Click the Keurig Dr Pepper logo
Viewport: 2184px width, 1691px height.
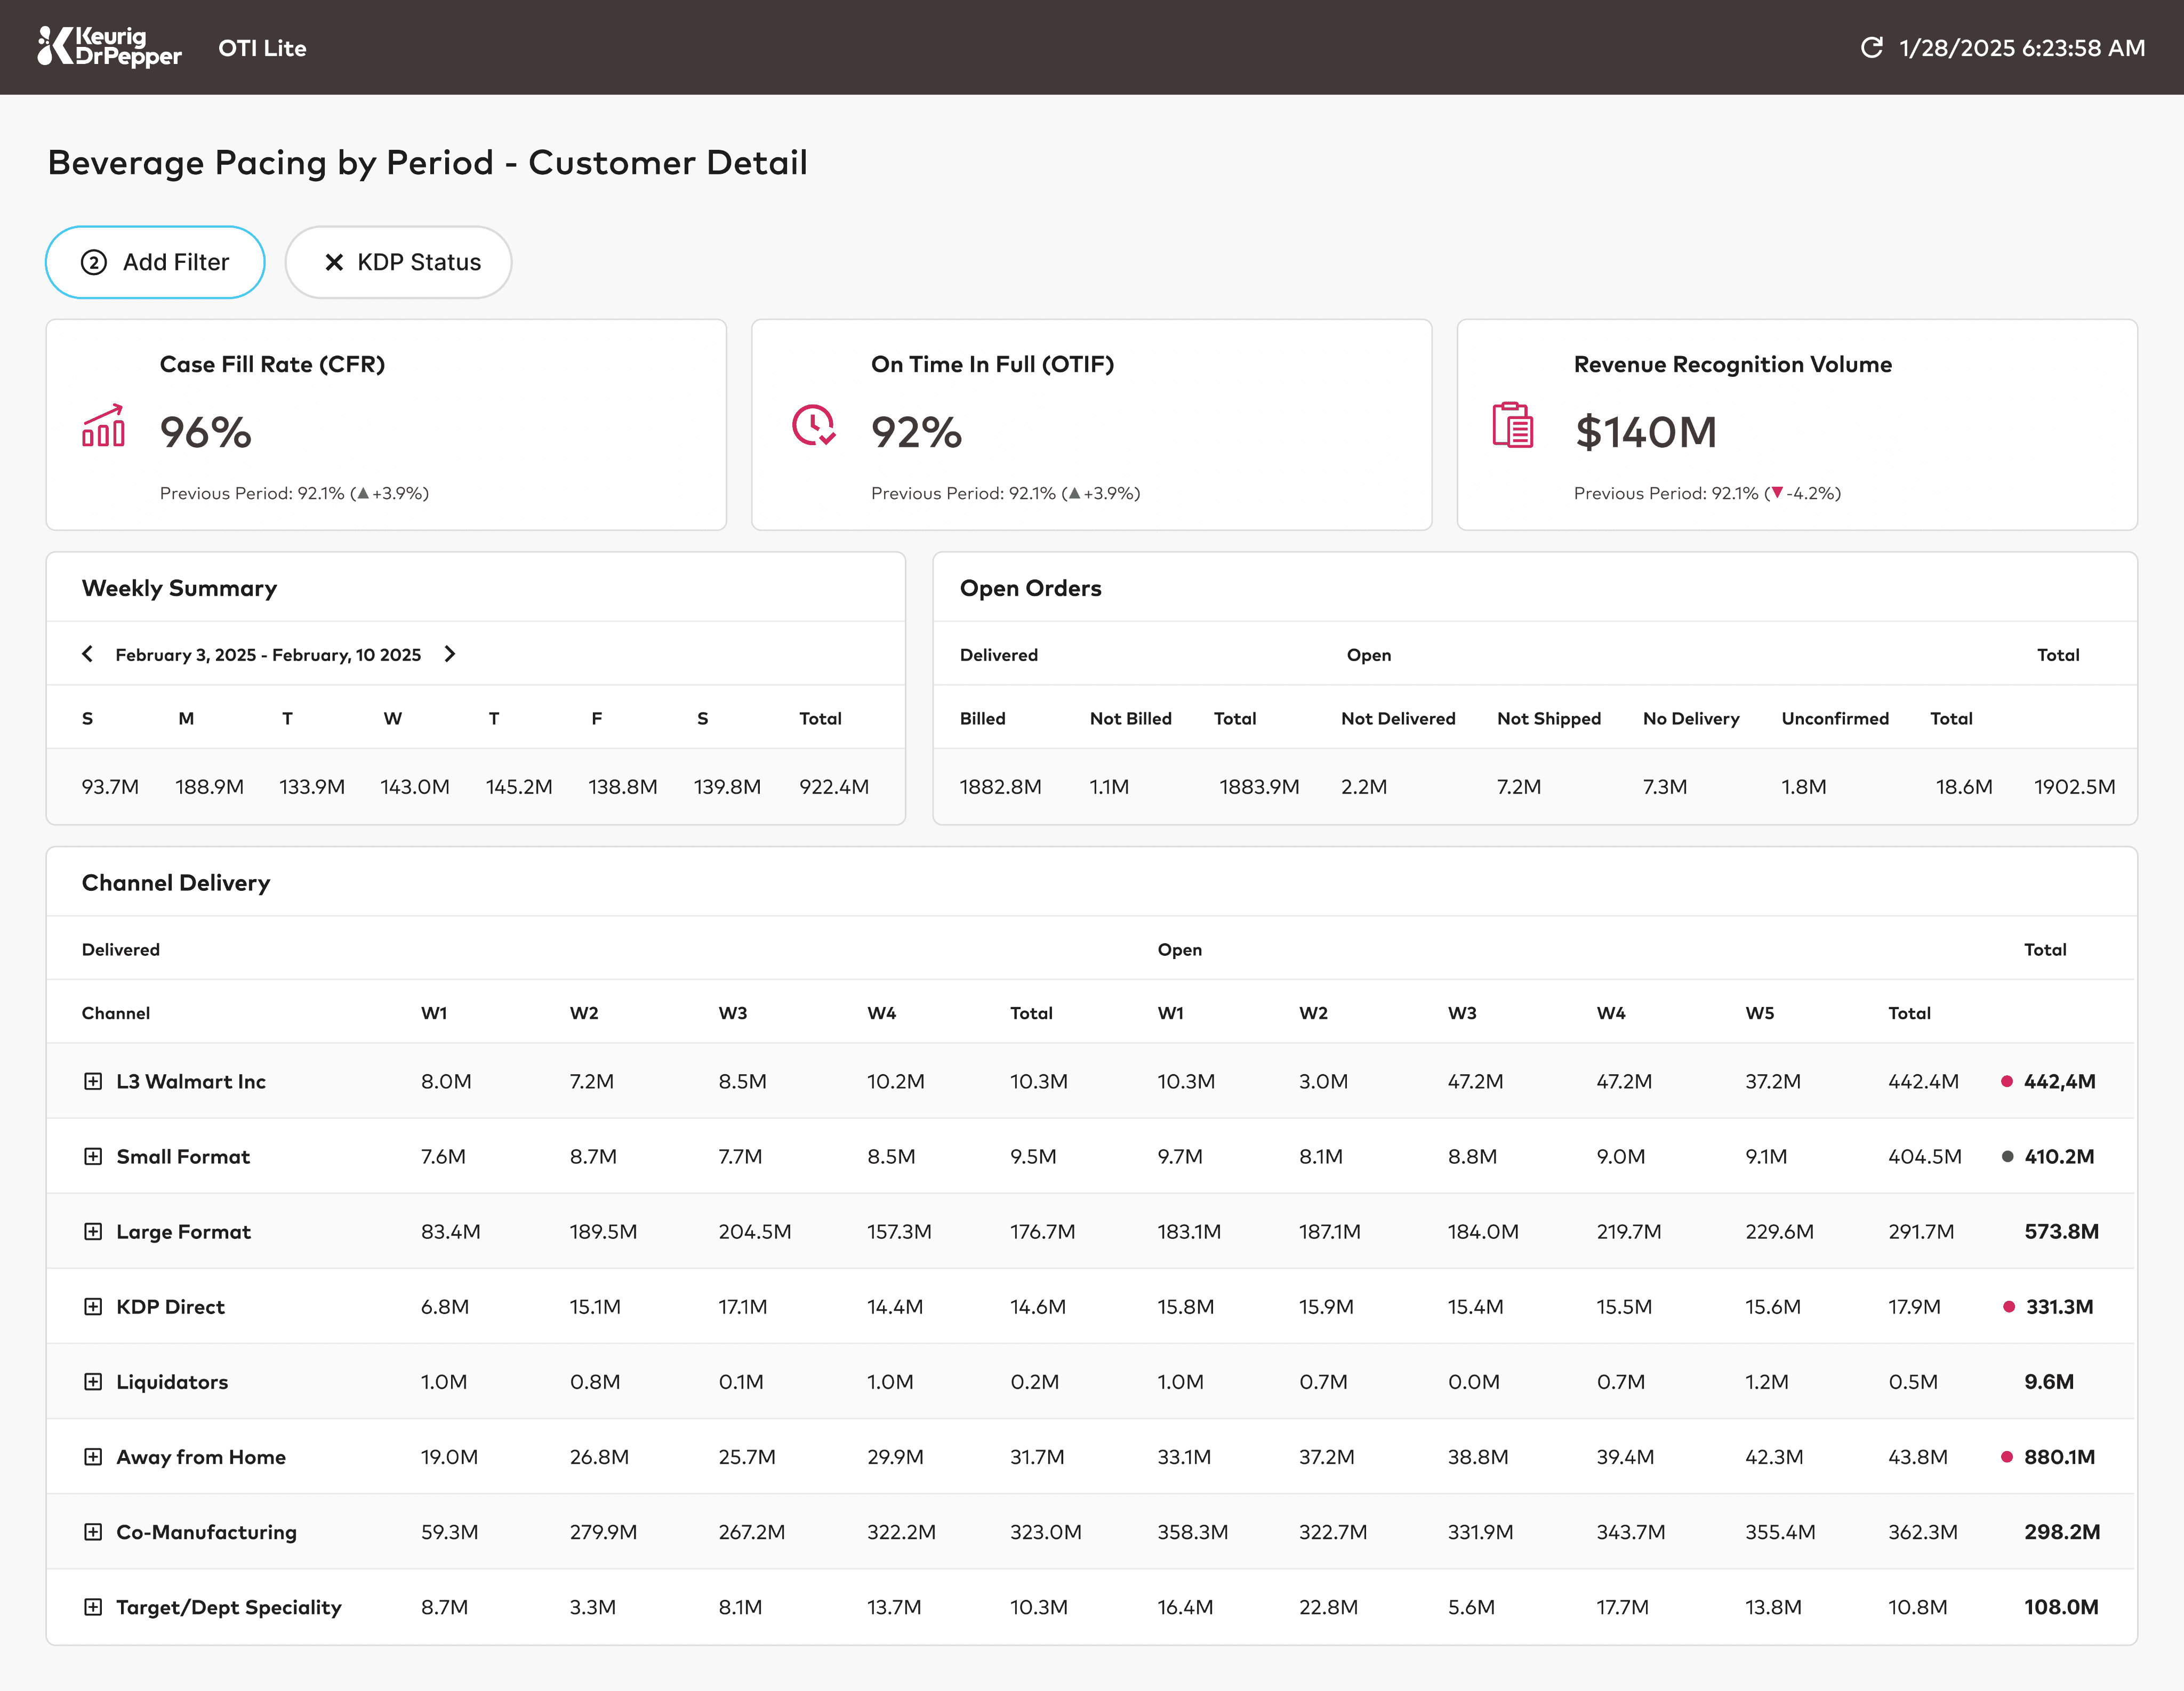(x=110, y=47)
